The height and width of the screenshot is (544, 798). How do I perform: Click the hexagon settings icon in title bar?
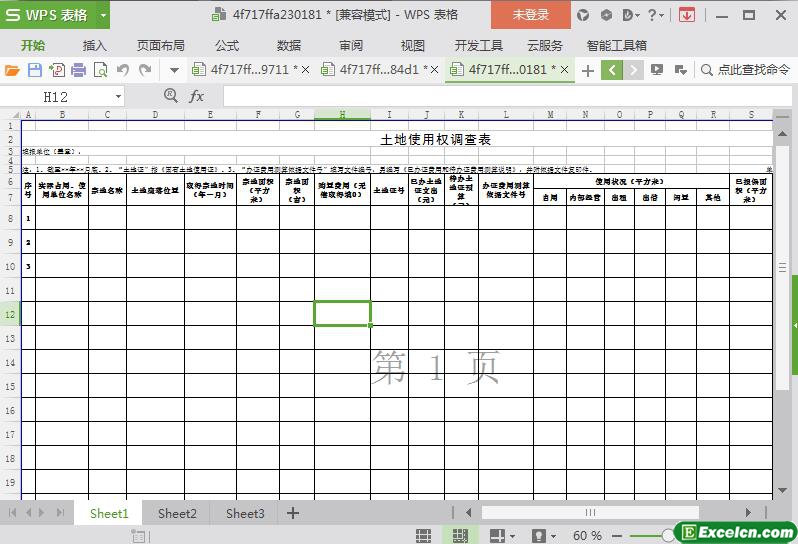point(606,15)
